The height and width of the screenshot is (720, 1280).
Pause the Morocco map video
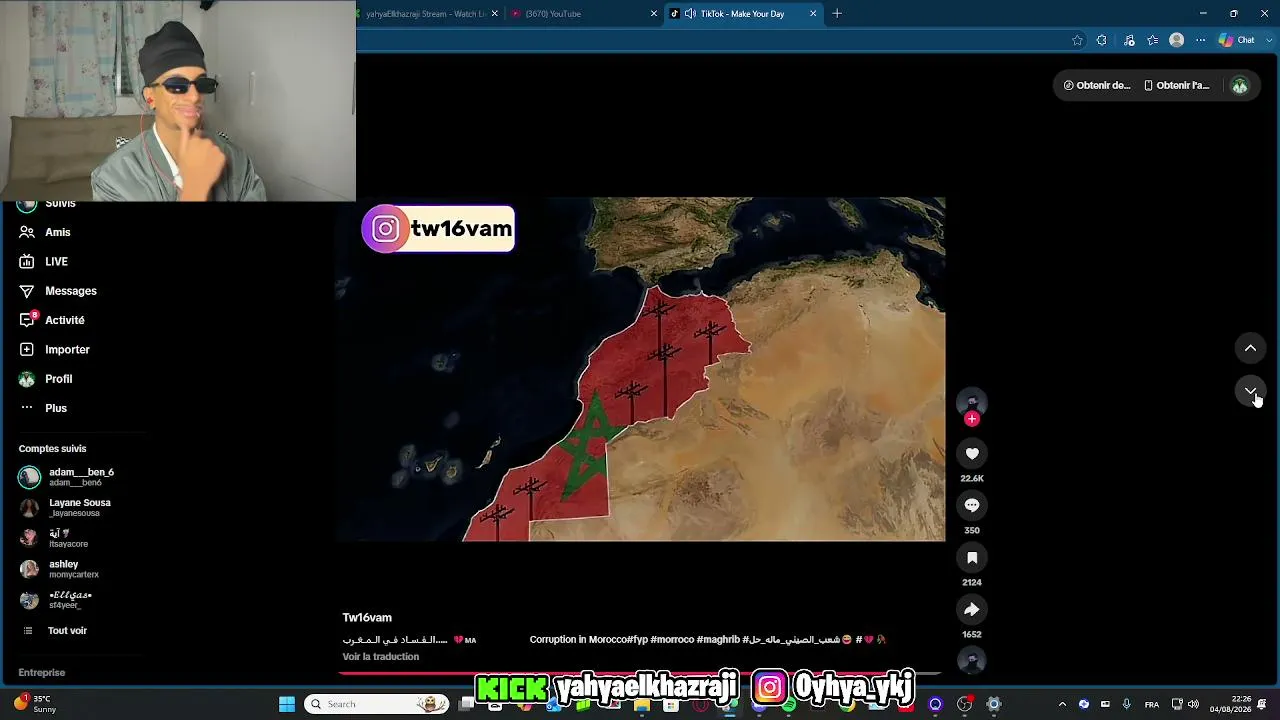tap(640, 369)
